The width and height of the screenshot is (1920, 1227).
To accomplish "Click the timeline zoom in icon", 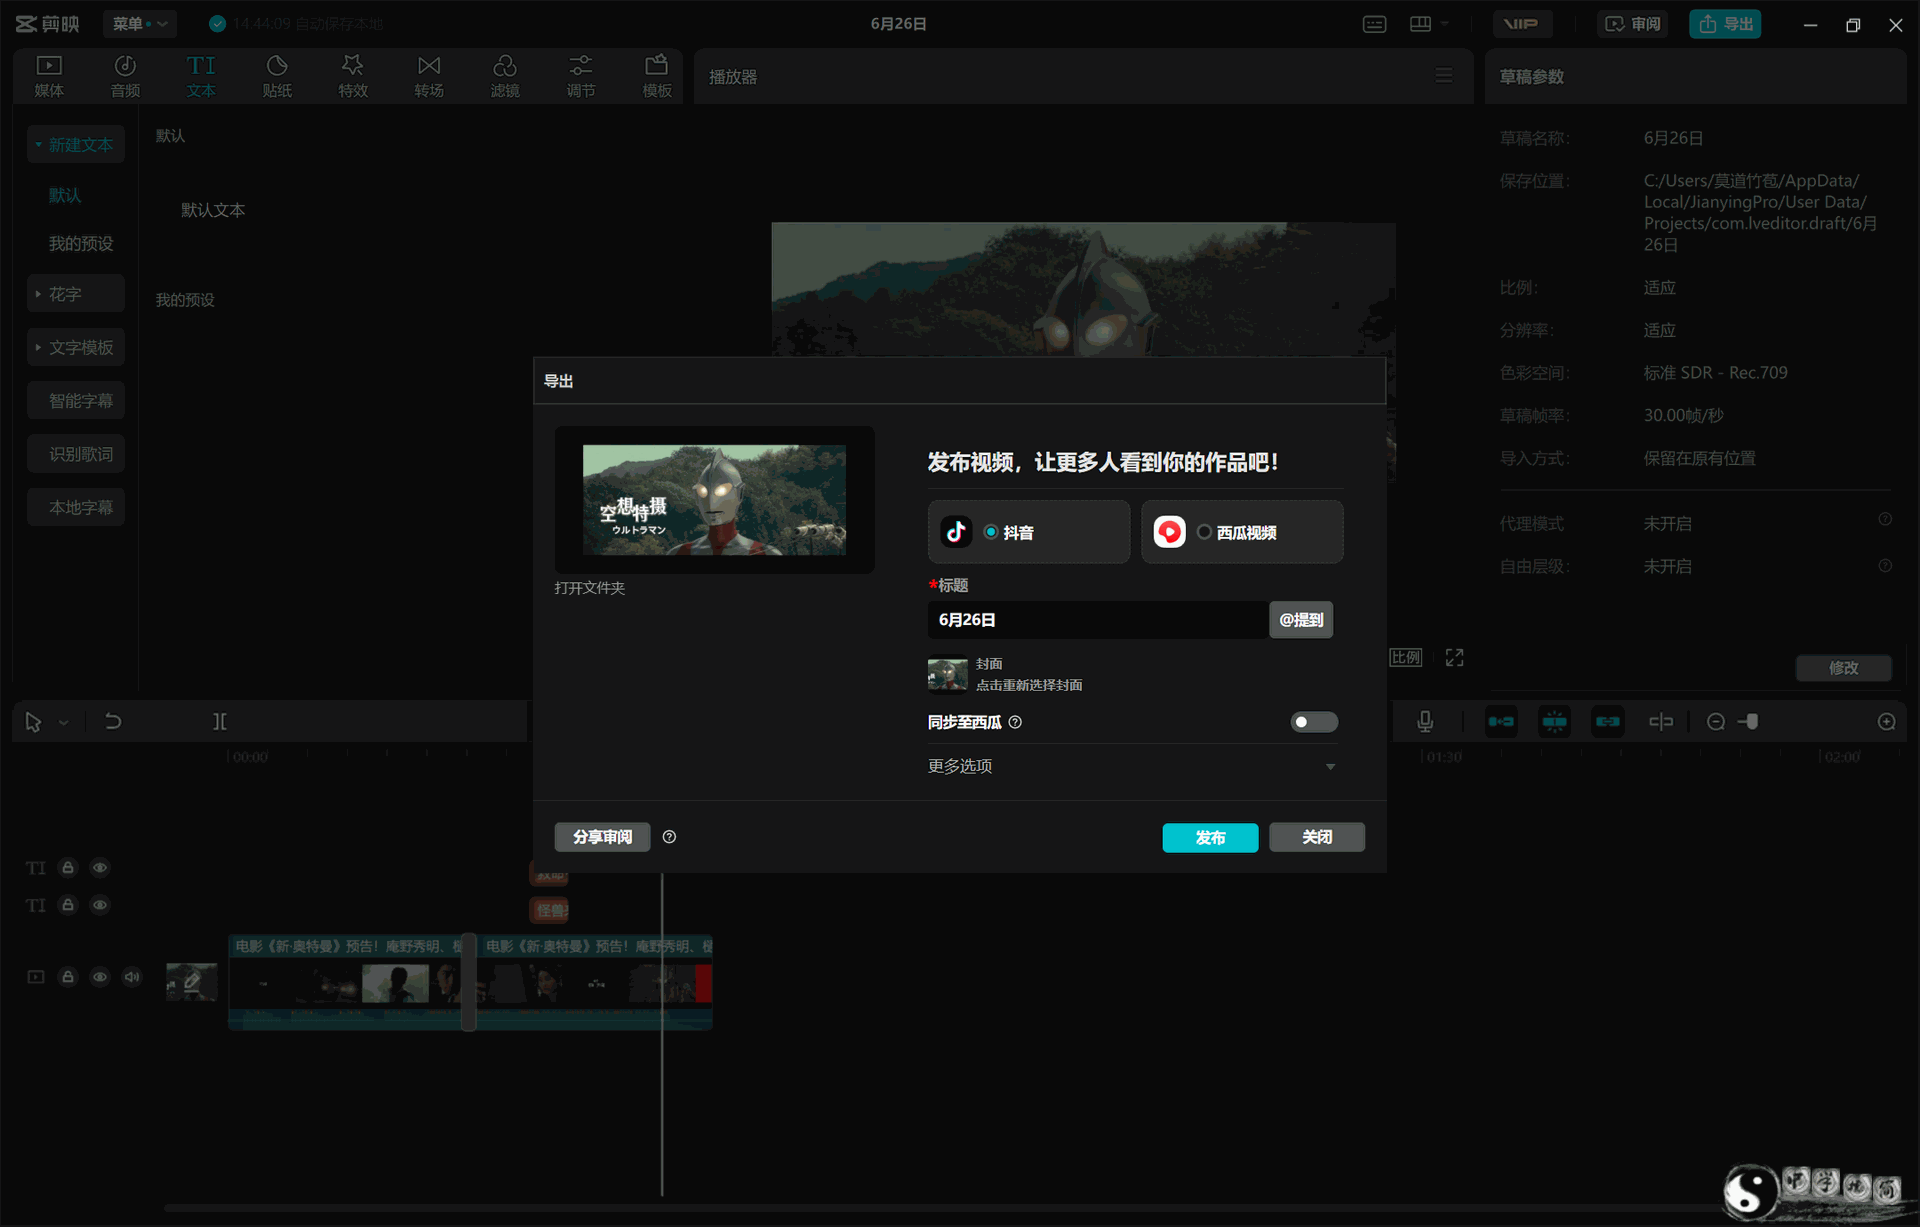I will coord(1887,721).
